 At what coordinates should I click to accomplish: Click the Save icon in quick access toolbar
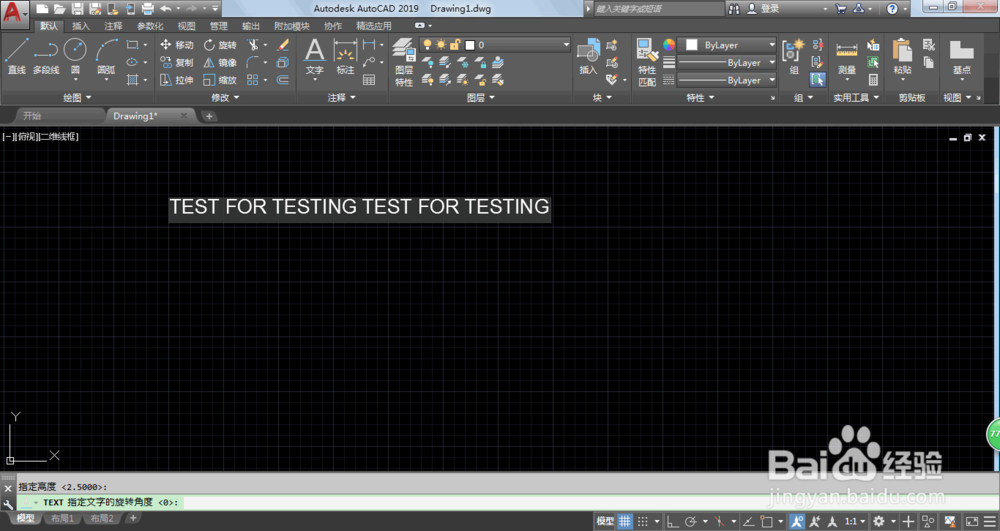point(77,8)
